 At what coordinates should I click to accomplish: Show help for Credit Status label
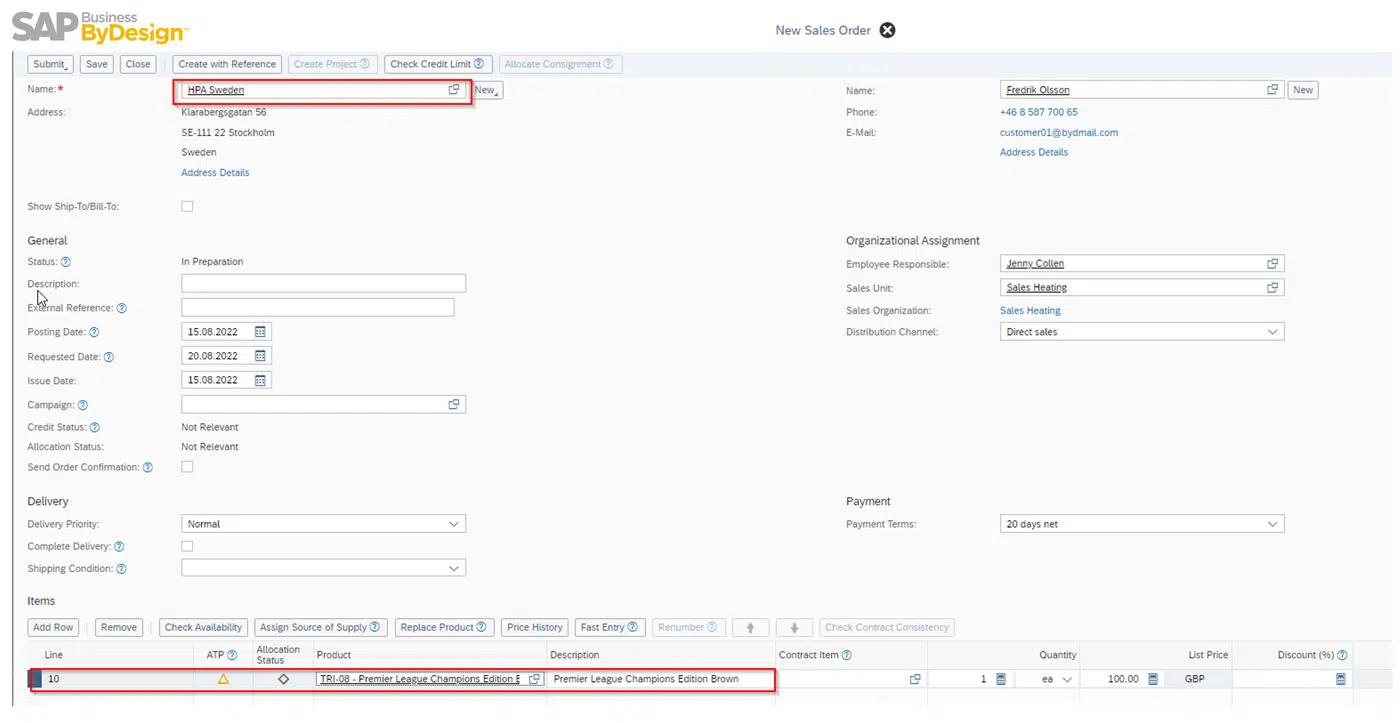(x=95, y=427)
